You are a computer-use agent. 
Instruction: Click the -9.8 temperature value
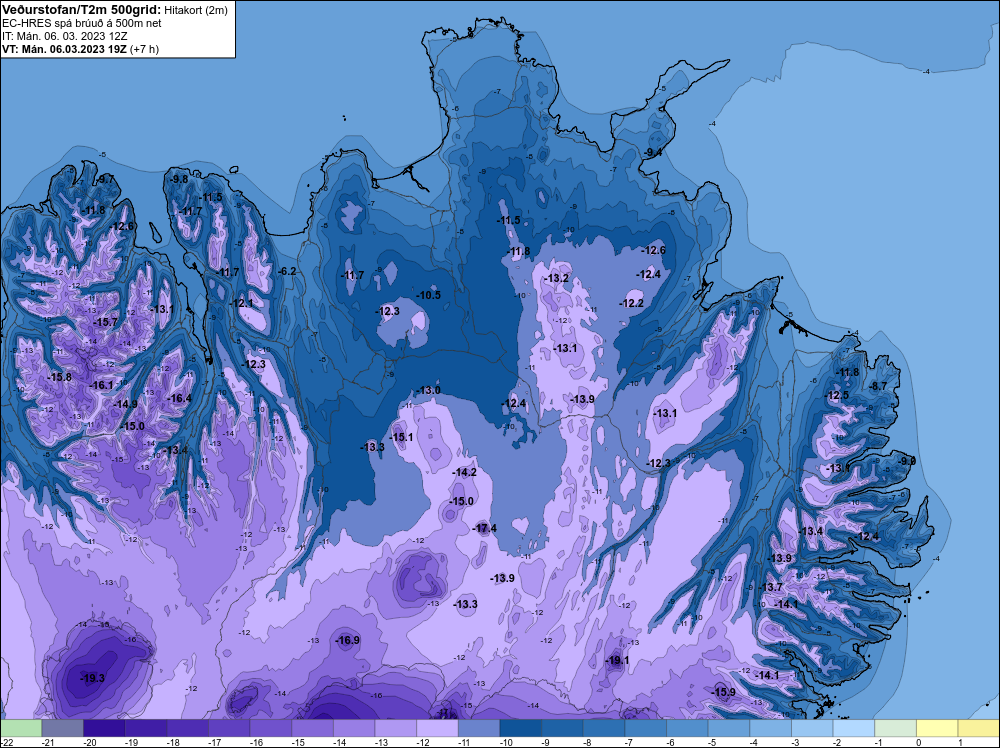[179, 179]
